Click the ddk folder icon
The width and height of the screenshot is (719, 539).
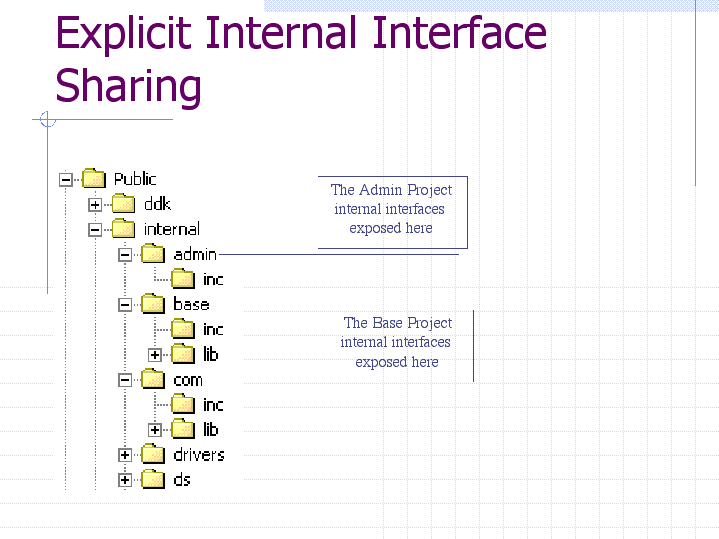pyautogui.click(x=124, y=204)
